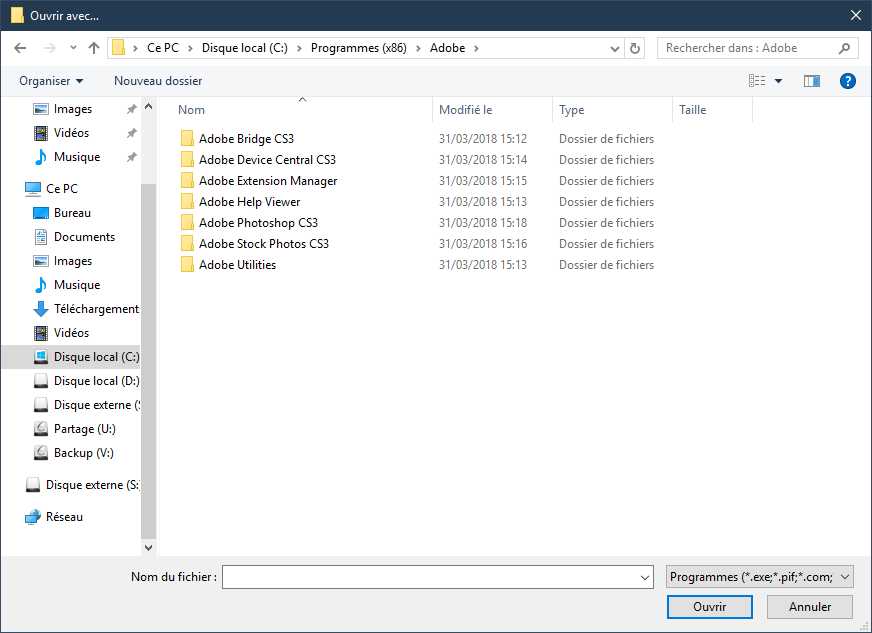
Task: Open Partage (U:) network drive
Action: click(x=85, y=429)
